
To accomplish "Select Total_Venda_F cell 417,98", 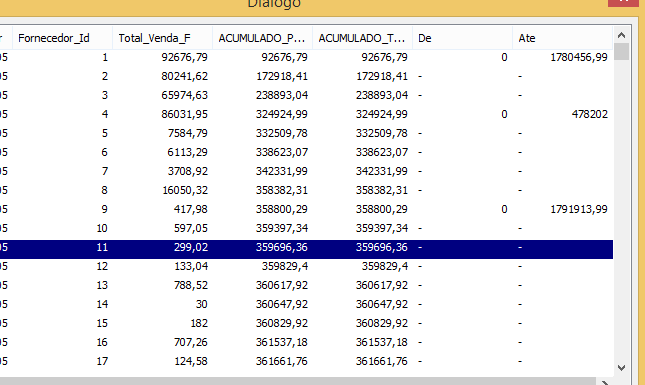I will click(x=191, y=209).
